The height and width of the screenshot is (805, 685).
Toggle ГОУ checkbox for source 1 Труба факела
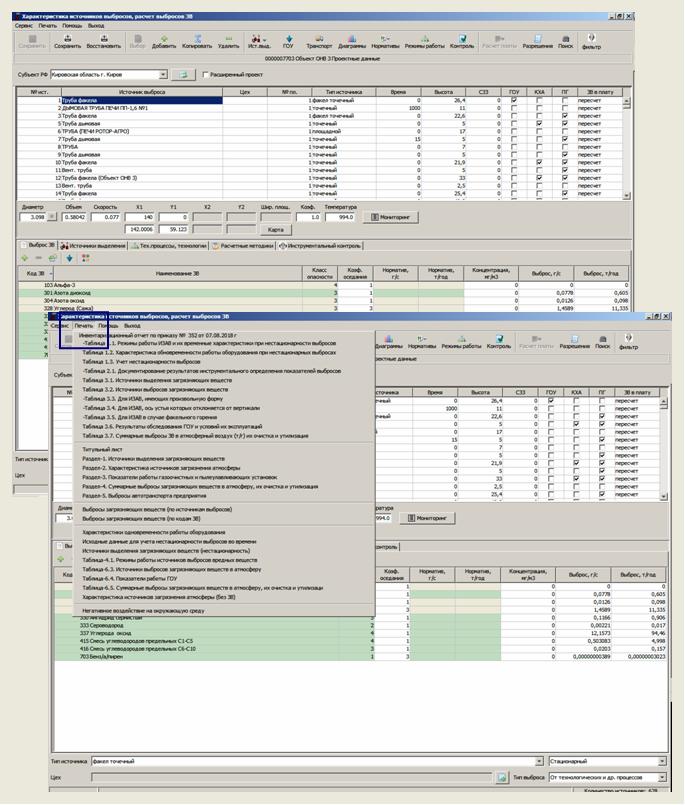tap(514, 101)
